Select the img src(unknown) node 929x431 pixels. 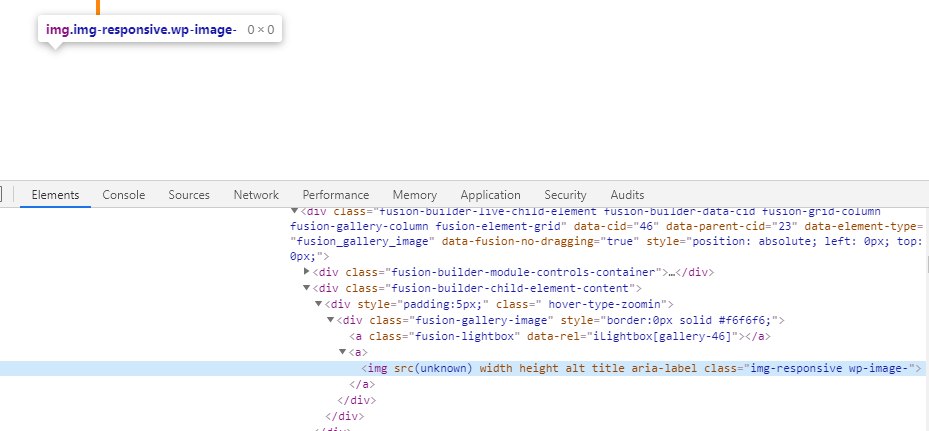point(464,368)
